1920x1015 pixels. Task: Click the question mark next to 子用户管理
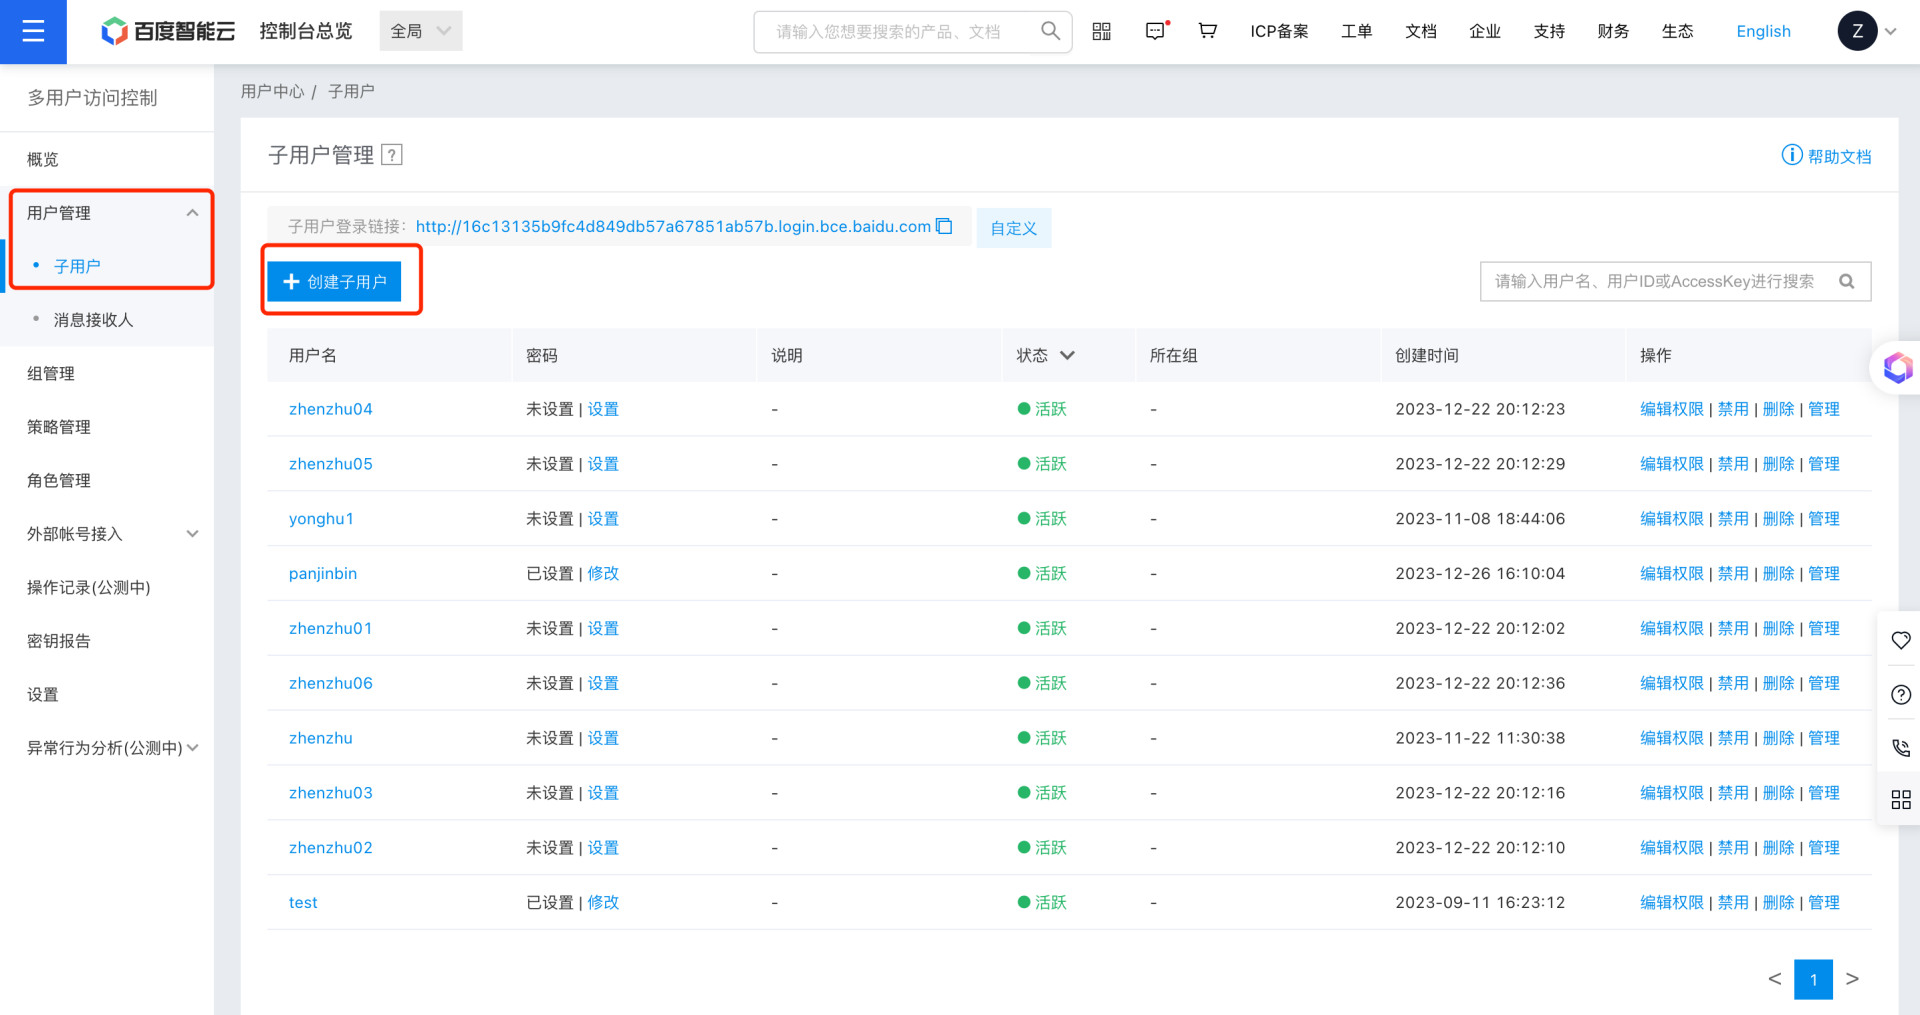point(392,155)
